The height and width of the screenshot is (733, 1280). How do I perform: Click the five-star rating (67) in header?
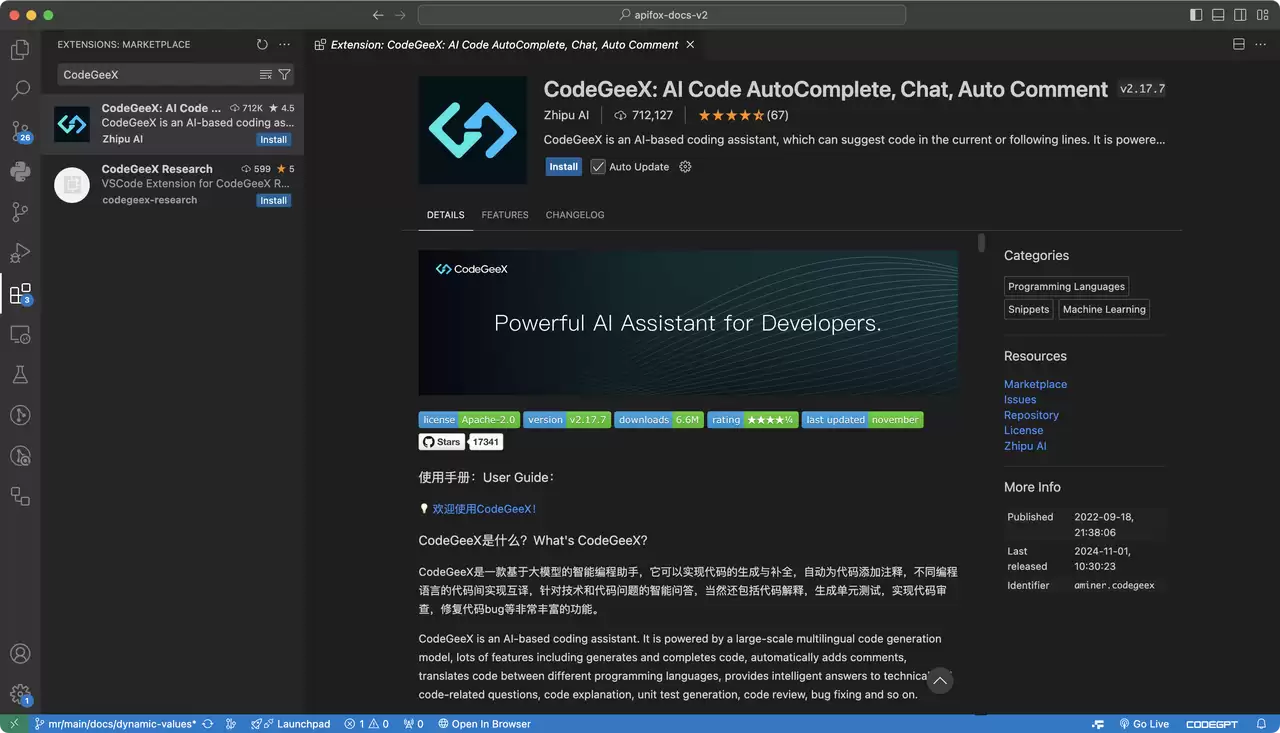click(743, 115)
